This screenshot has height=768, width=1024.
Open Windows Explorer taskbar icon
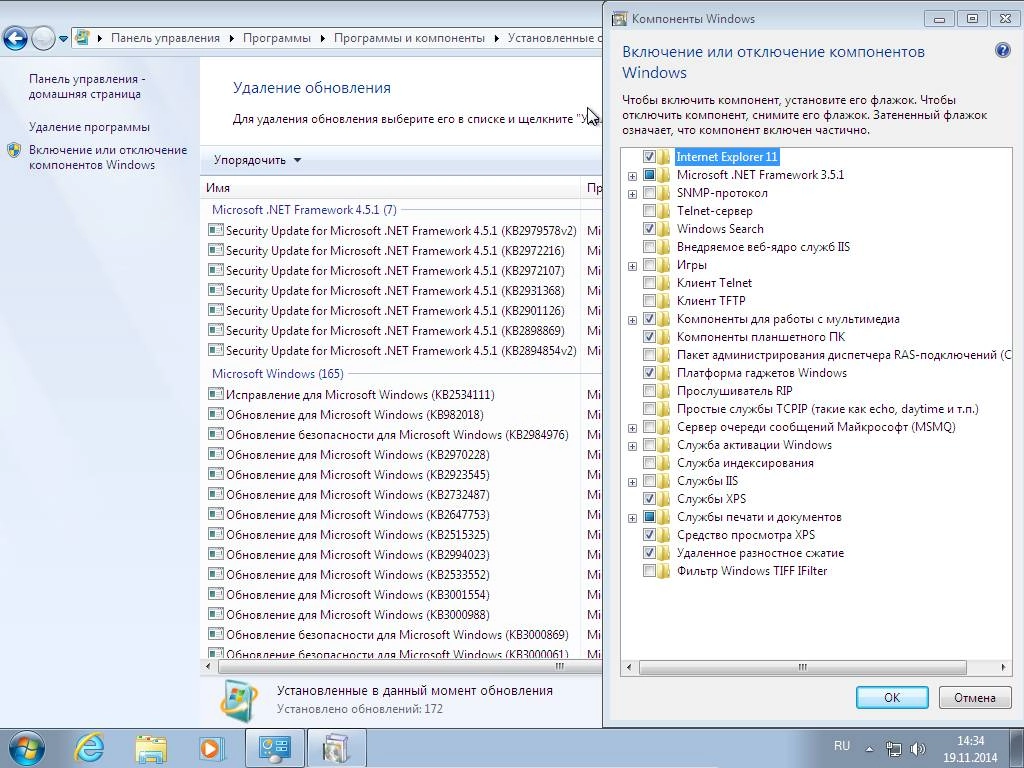[151, 748]
